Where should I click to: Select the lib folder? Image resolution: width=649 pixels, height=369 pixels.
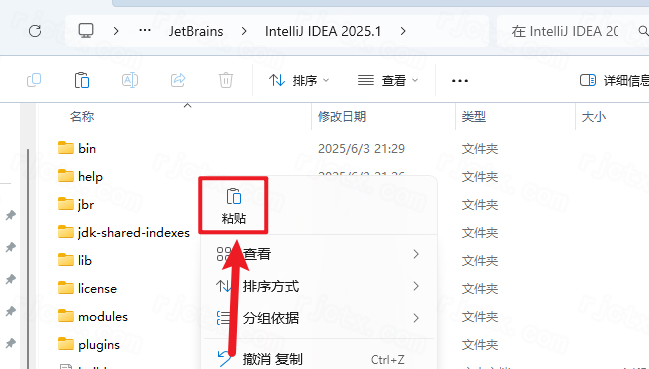click(85, 261)
